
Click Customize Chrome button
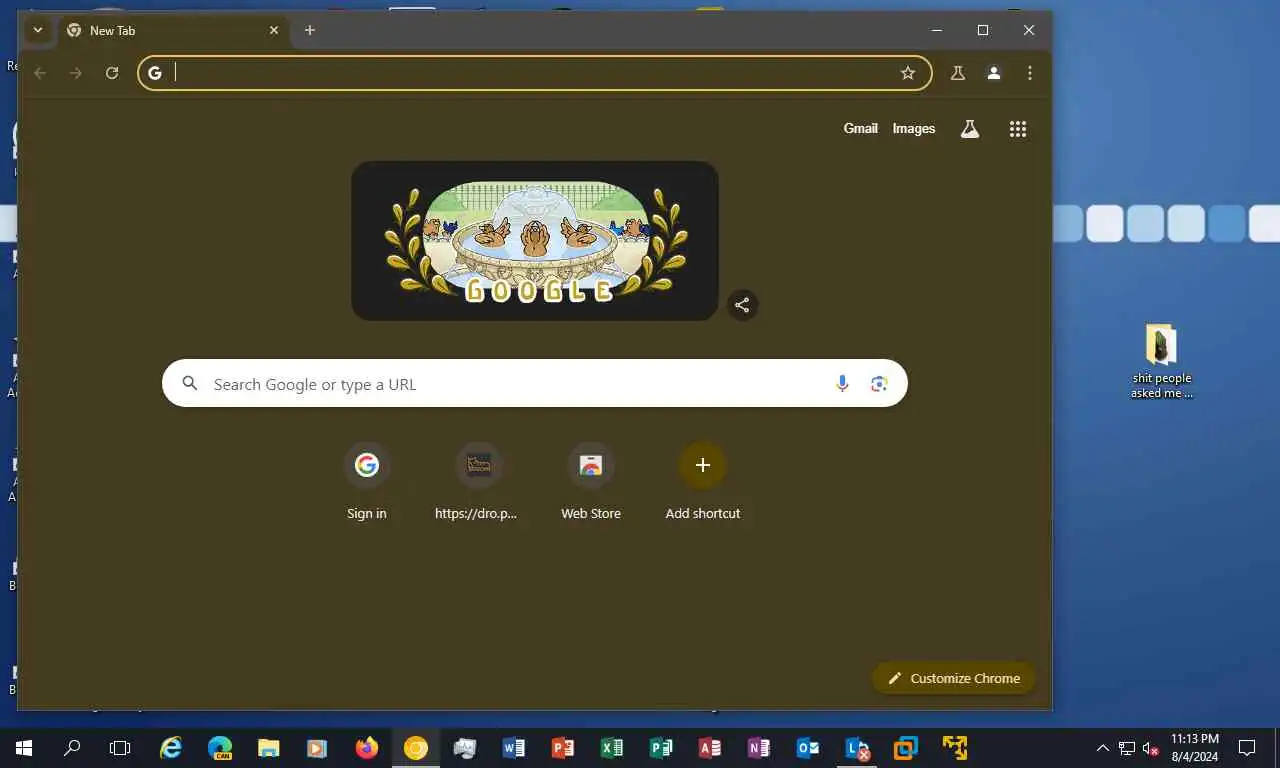(953, 678)
